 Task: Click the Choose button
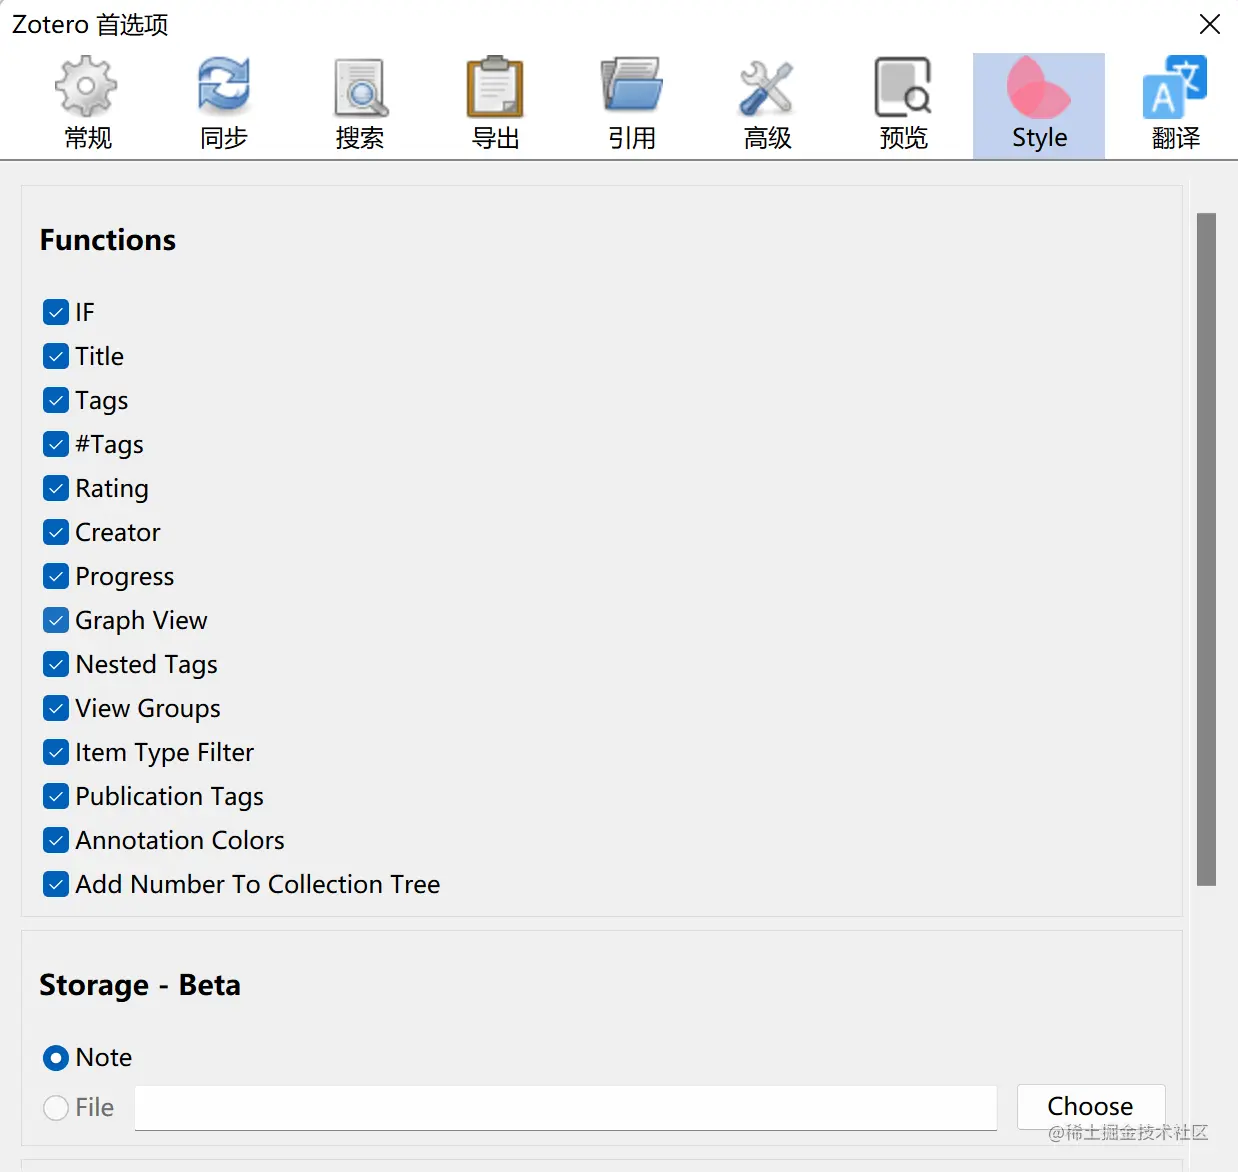[x=1091, y=1106]
